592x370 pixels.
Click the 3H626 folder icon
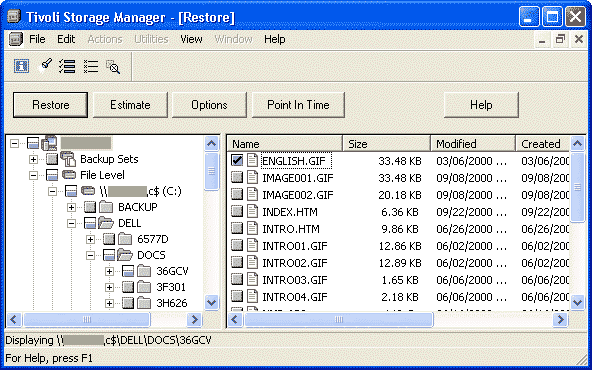tap(144, 303)
